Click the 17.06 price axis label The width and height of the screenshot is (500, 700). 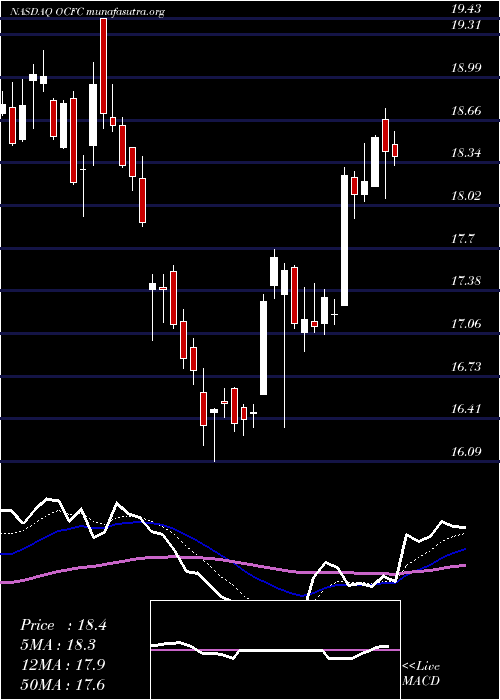pos(466,324)
